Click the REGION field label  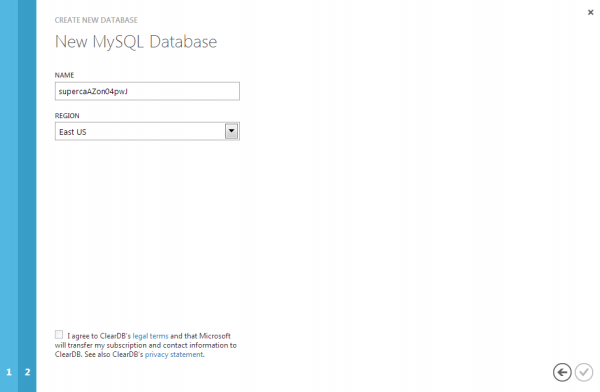click(x=67, y=116)
